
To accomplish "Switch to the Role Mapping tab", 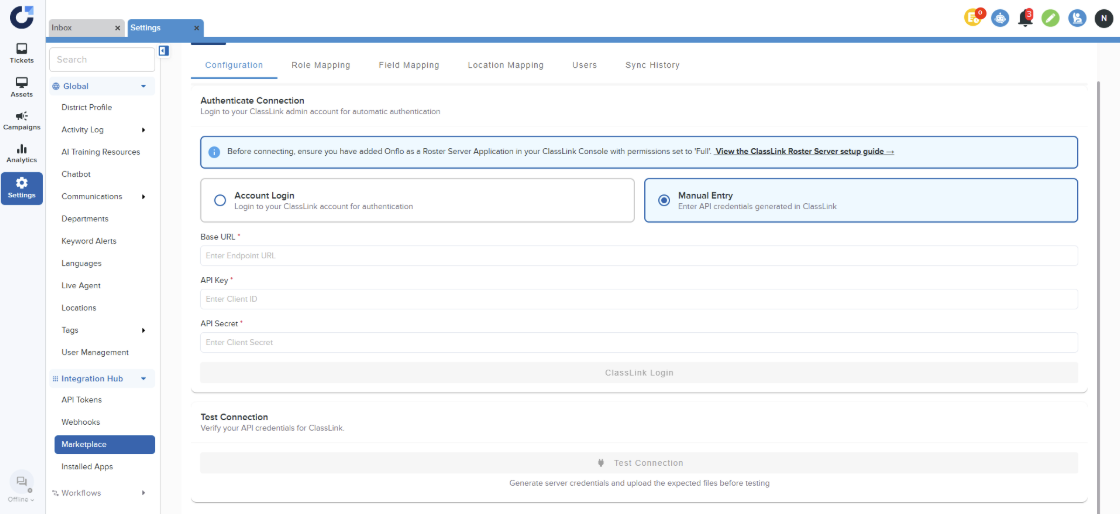I will pyautogui.click(x=320, y=65).
